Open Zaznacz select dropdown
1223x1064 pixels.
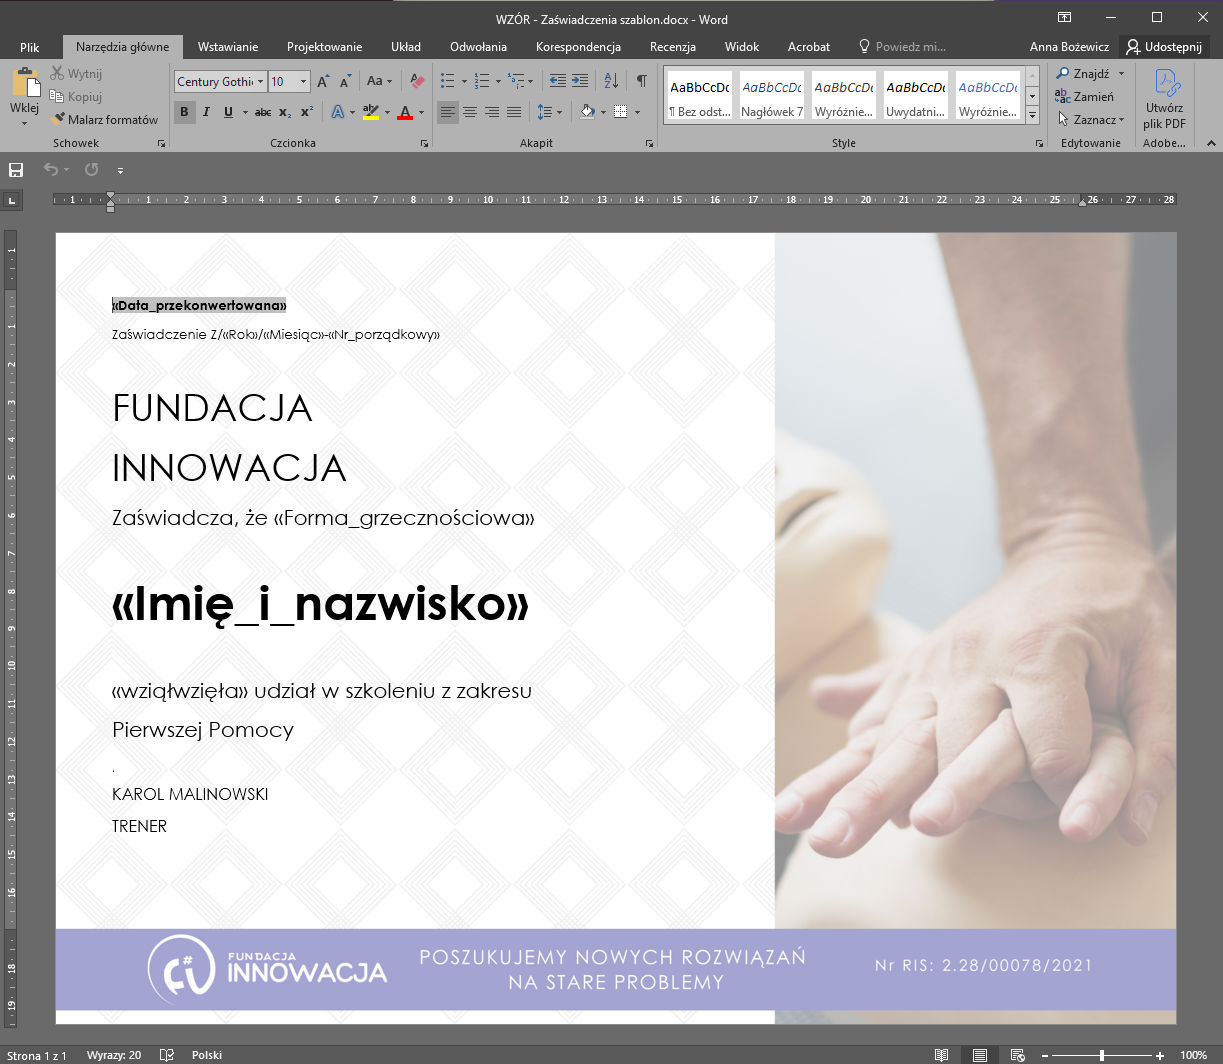click(1091, 119)
